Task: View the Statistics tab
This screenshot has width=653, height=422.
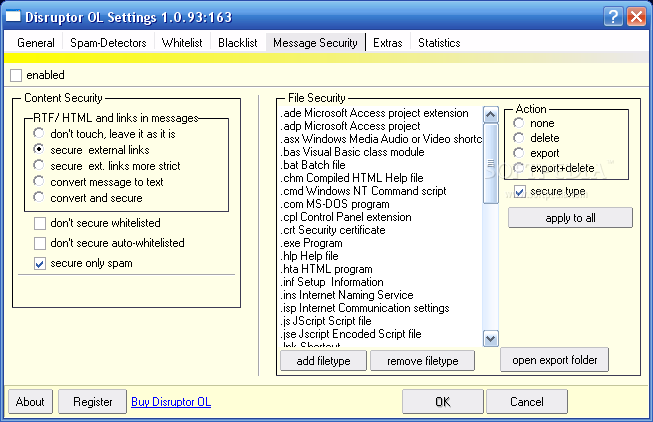Action: click(x=439, y=43)
